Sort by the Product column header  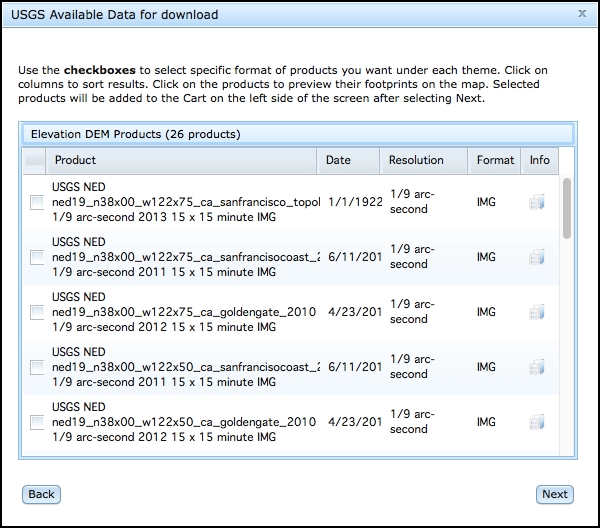click(181, 161)
